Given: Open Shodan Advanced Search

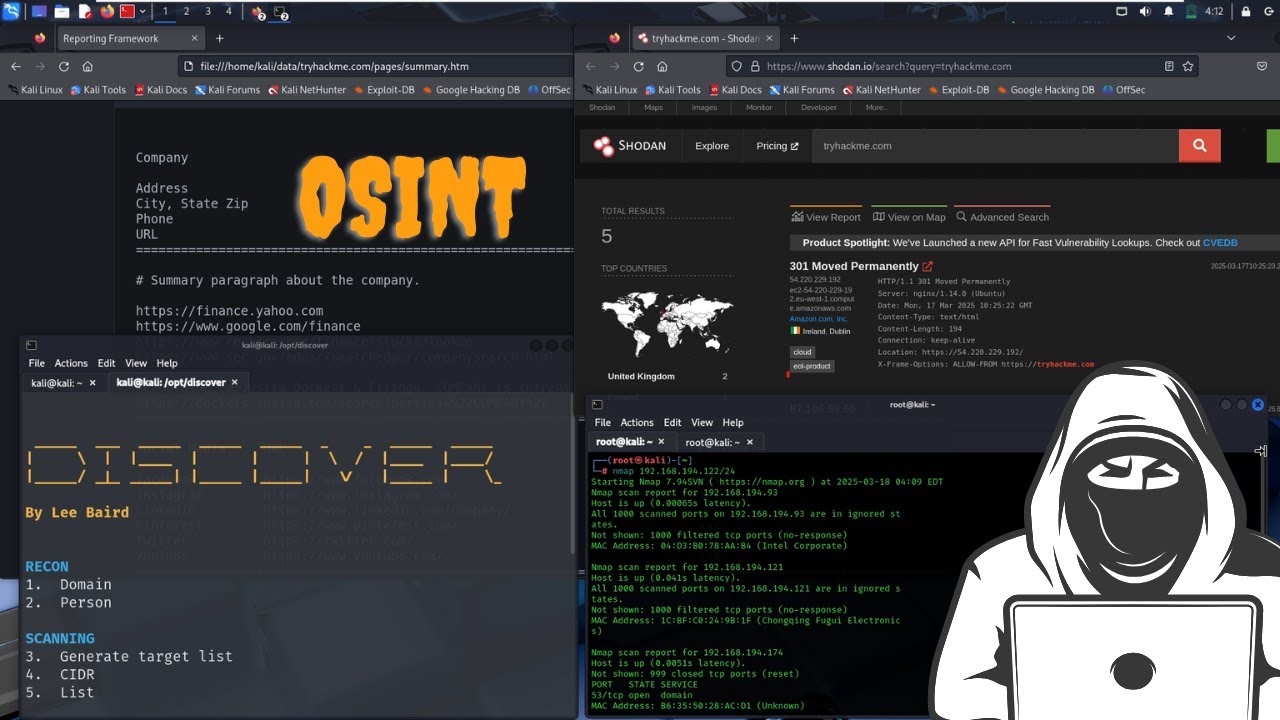Looking at the screenshot, I should 1002,217.
